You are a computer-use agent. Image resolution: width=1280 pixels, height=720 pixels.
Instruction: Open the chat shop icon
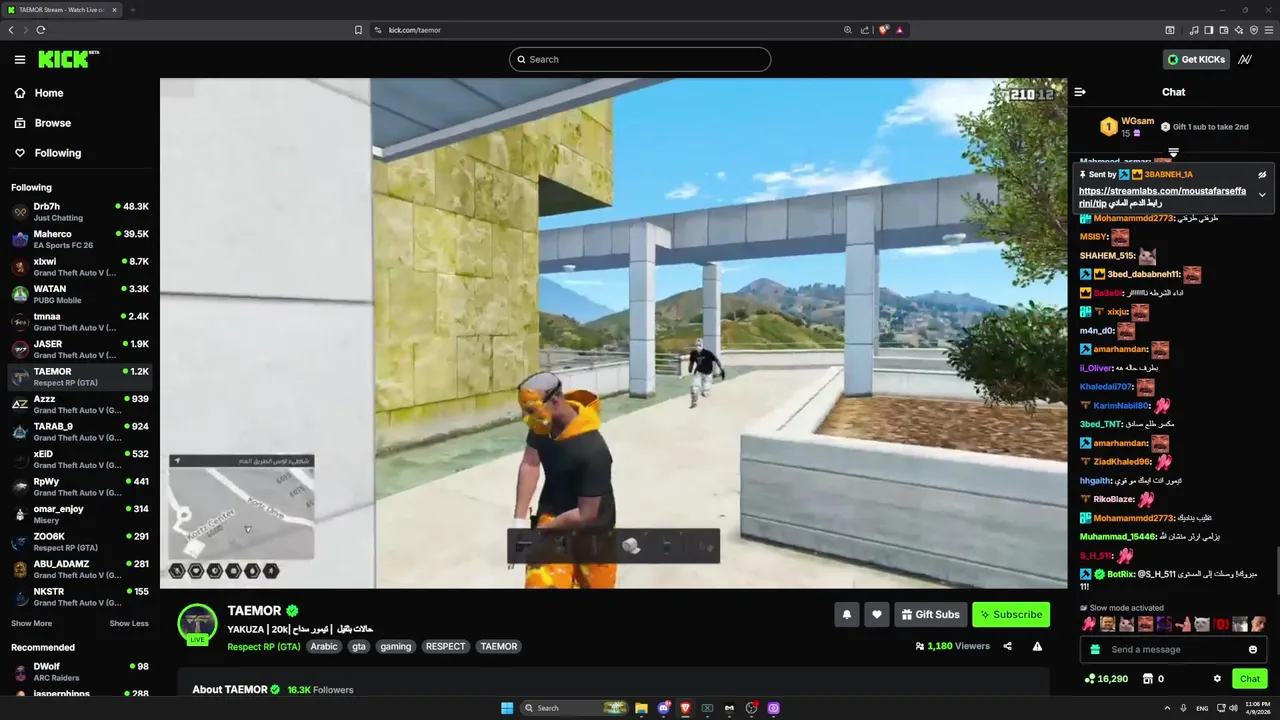[1148, 678]
